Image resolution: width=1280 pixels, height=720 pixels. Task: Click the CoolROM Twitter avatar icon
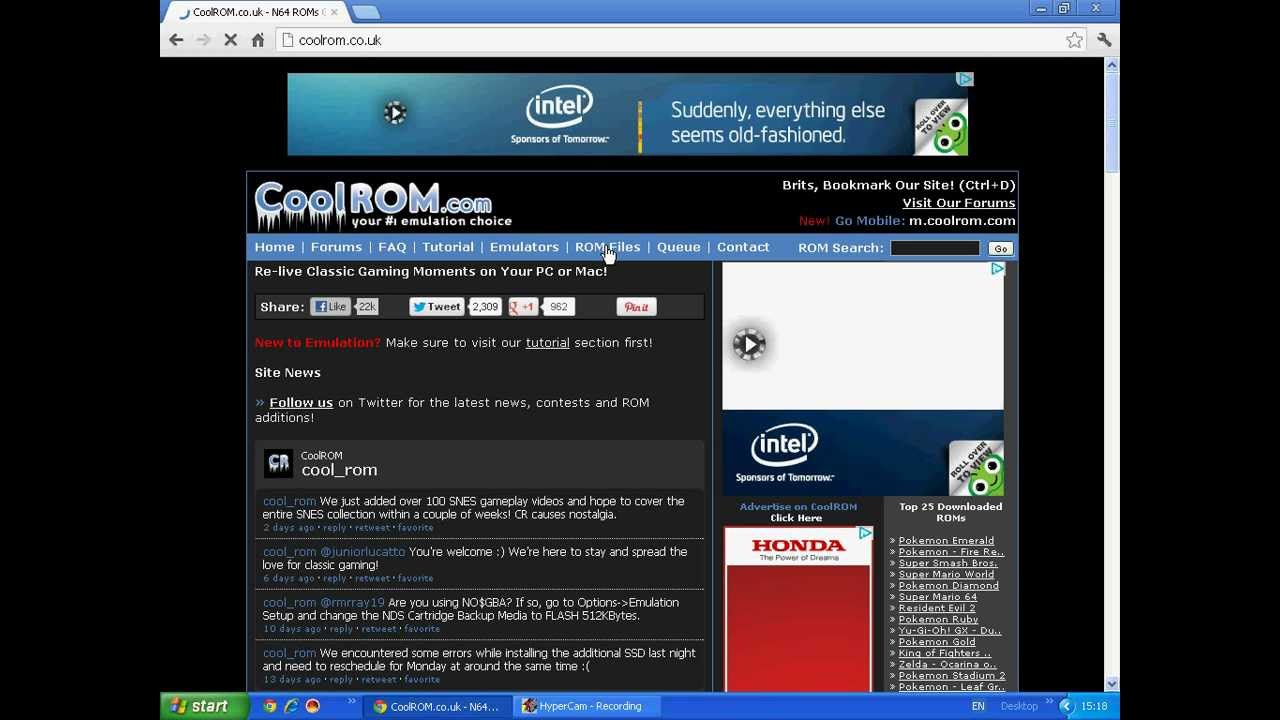[278, 463]
